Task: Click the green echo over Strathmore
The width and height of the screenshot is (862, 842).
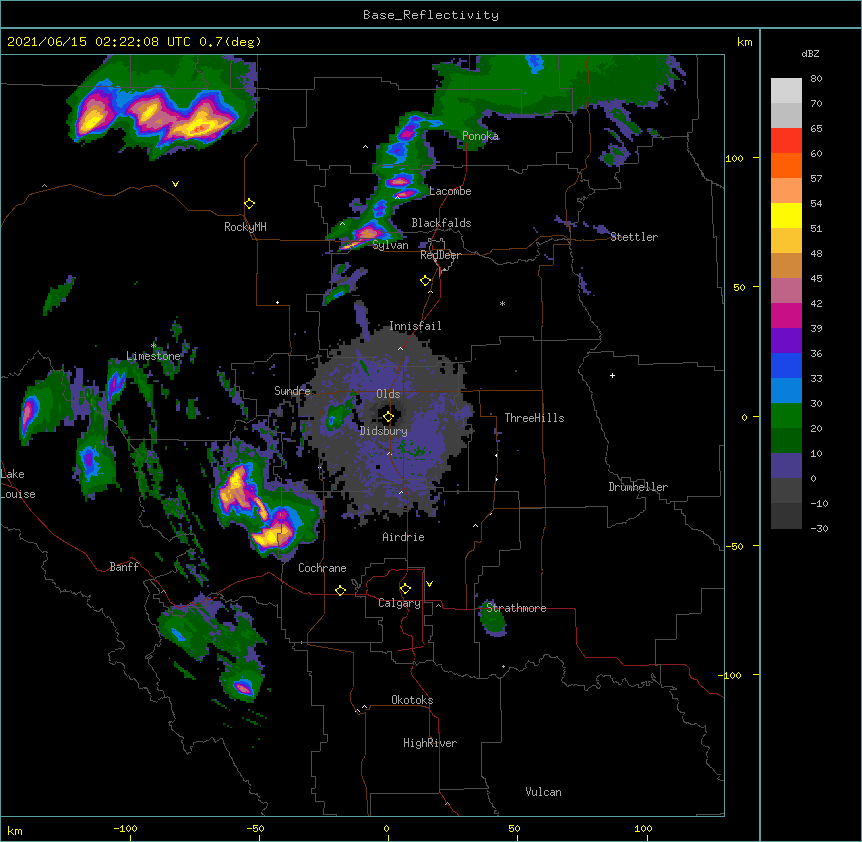Action: 493,620
